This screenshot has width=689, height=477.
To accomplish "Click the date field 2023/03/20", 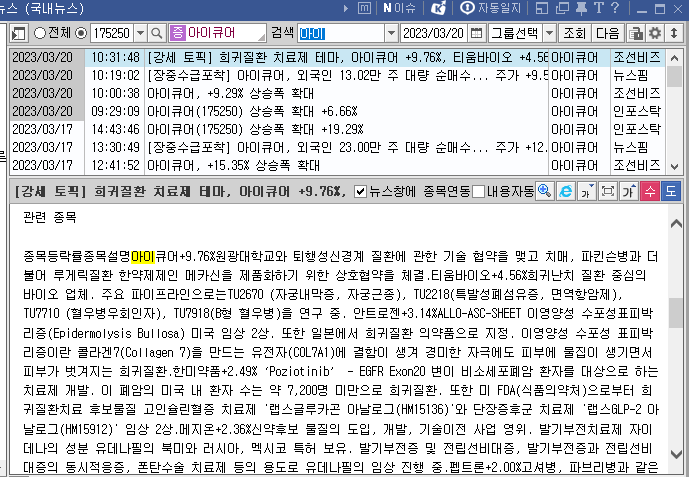I will [434, 33].
